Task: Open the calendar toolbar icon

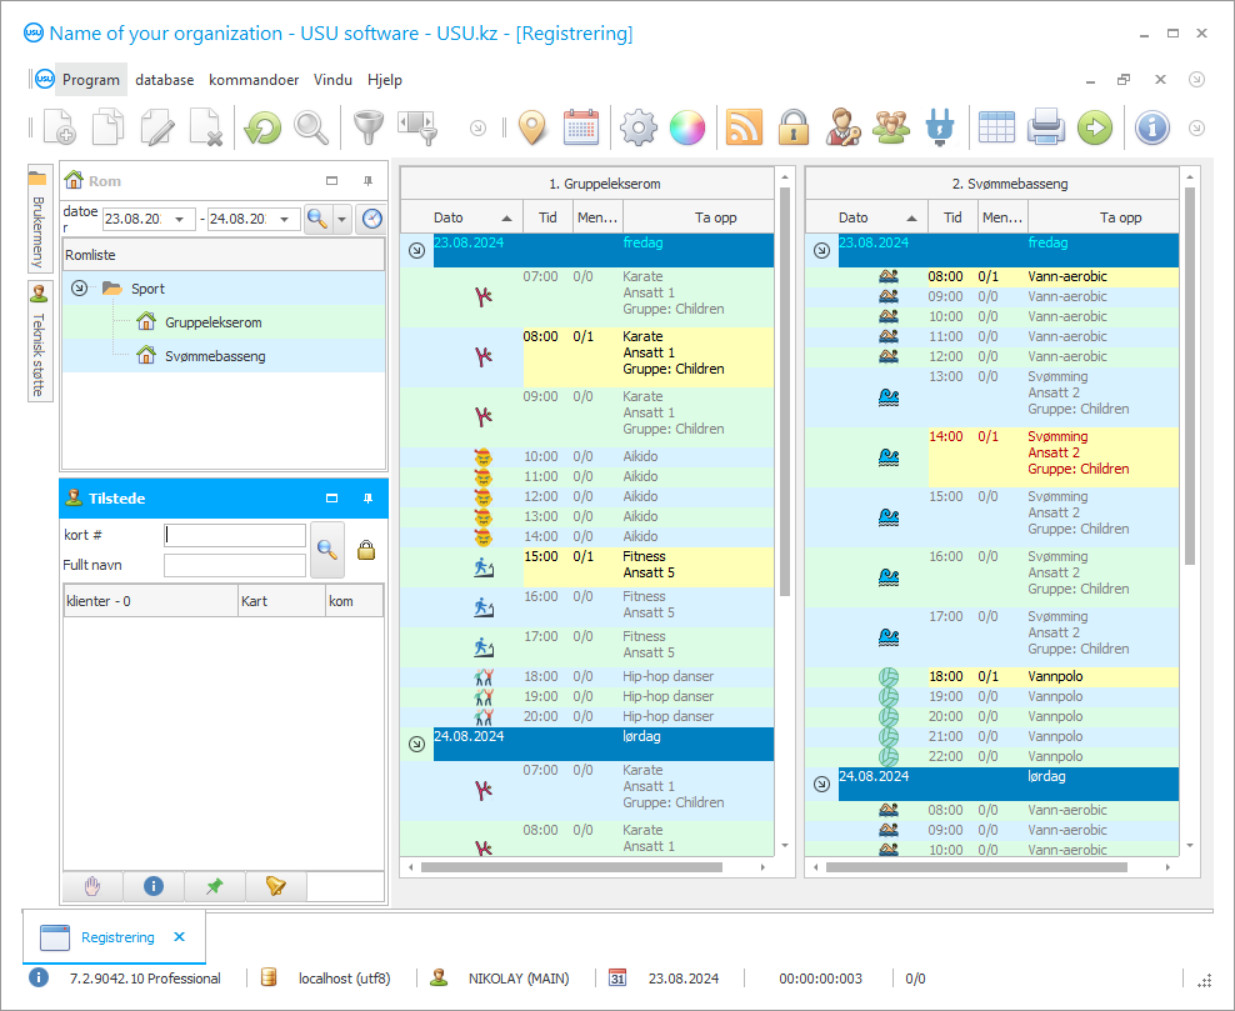Action: tap(581, 128)
